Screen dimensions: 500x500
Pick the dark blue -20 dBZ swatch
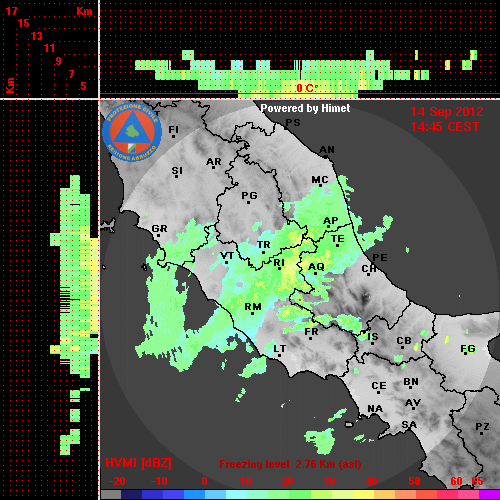(132, 494)
